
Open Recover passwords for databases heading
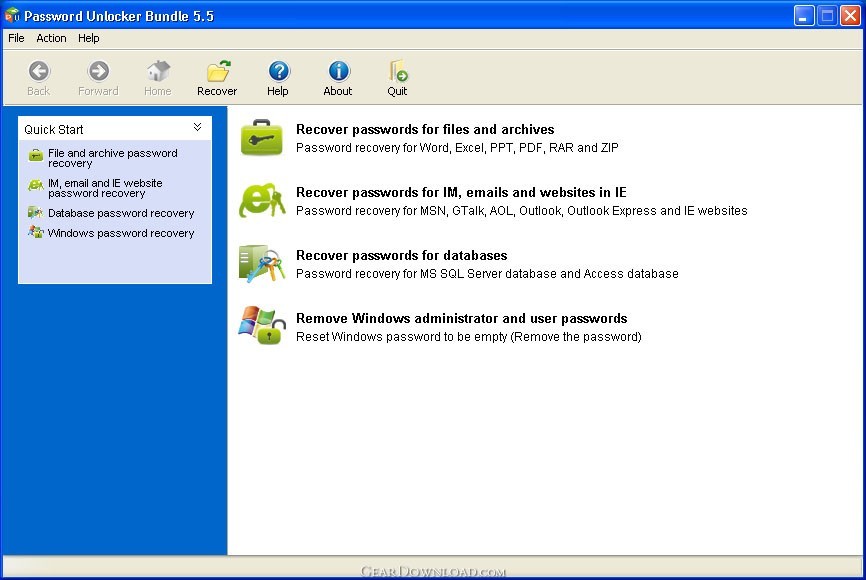pyautogui.click(x=402, y=255)
